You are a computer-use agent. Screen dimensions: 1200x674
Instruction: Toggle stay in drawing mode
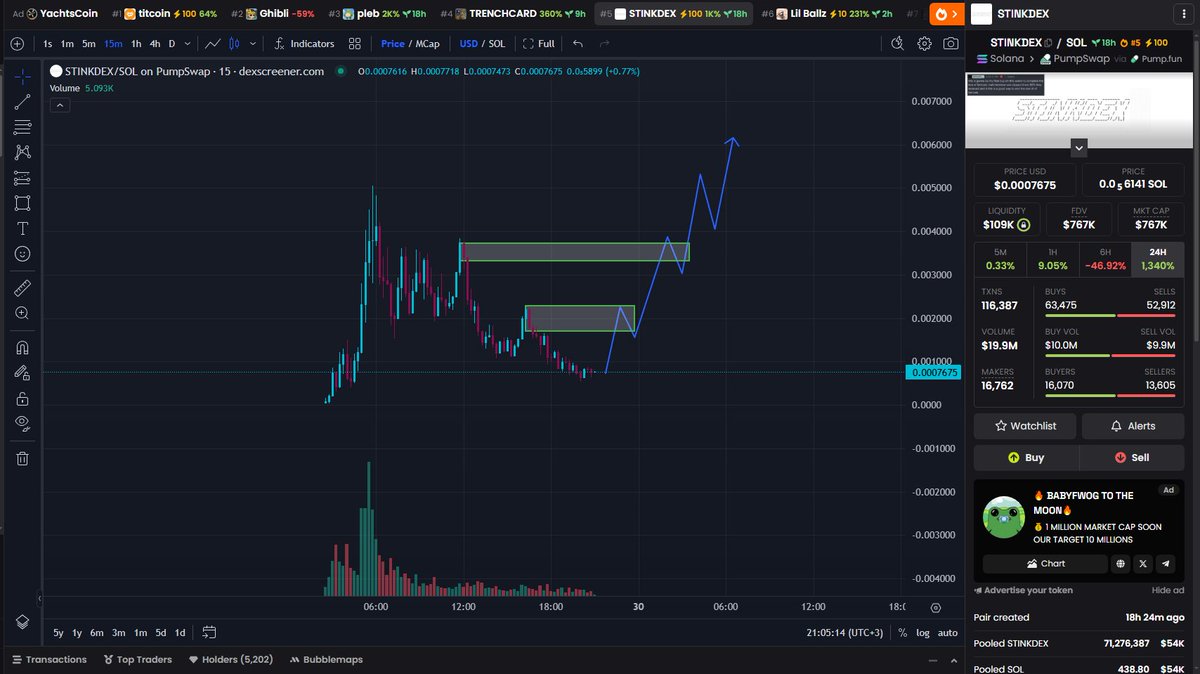click(22, 372)
